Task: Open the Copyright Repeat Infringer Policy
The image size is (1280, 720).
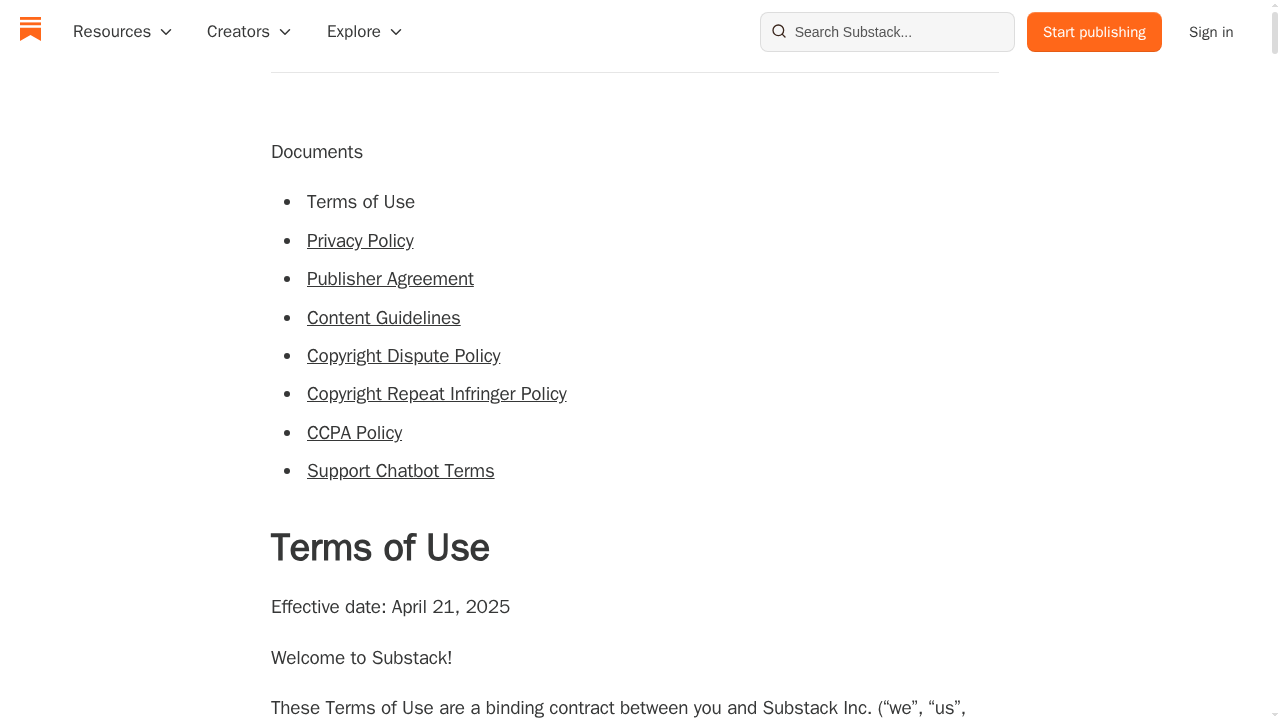Action: pos(437,394)
